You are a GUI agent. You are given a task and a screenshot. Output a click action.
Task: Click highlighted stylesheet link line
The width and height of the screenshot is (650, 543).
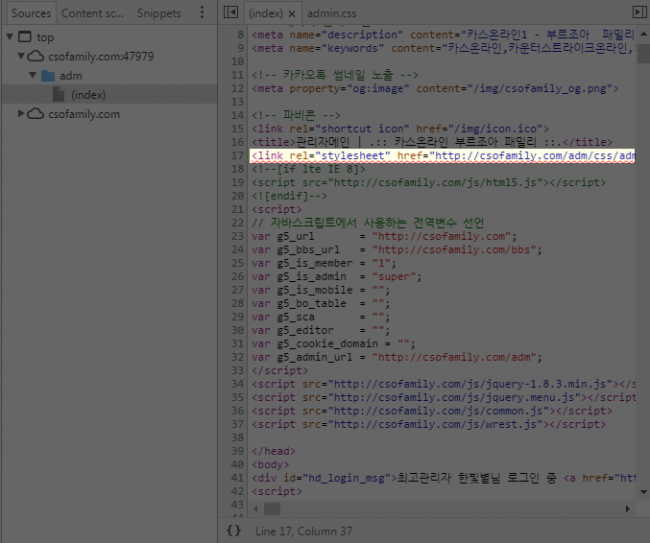[x=442, y=156]
